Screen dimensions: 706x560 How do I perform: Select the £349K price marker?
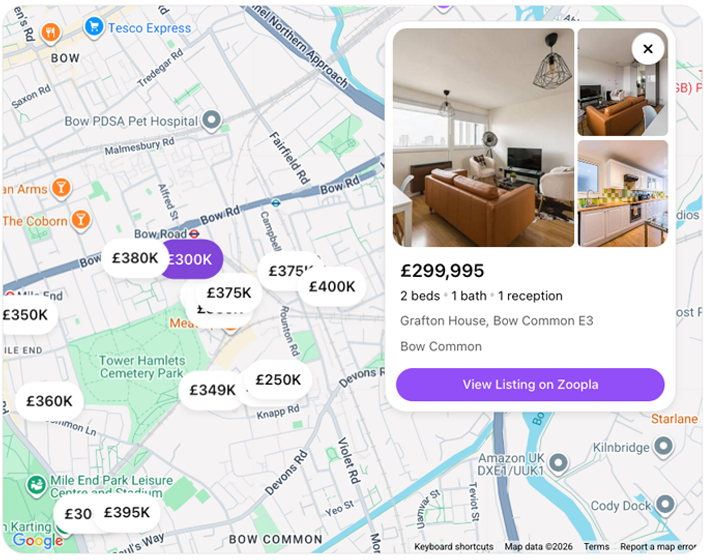tap(212, 390)
